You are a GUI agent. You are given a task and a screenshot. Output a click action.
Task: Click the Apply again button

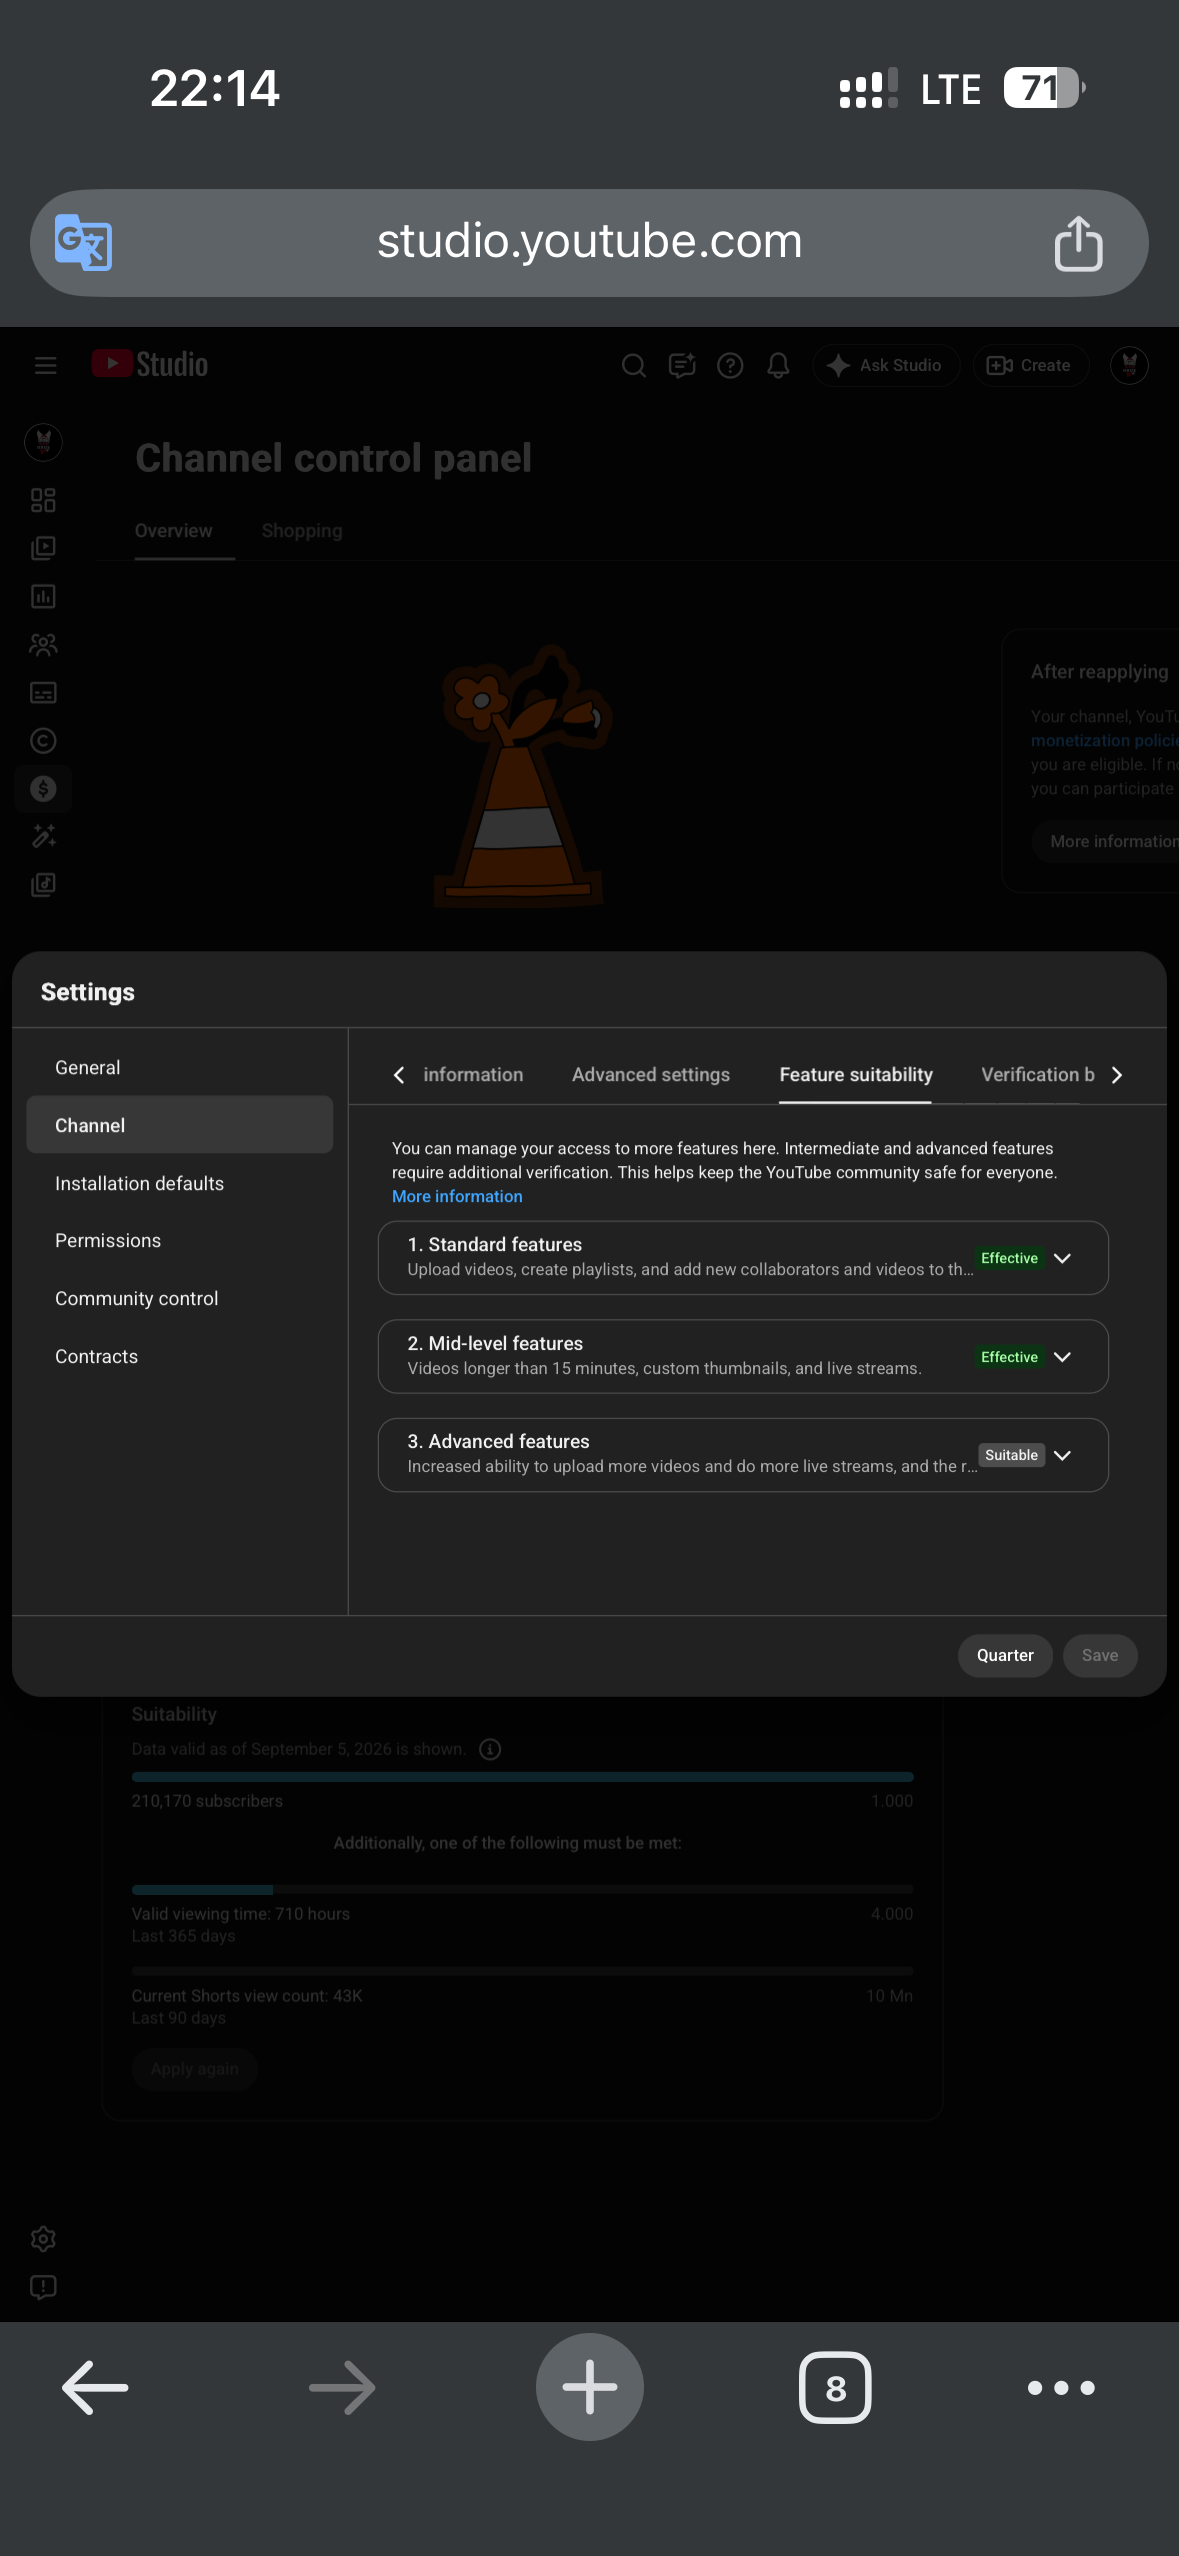coord(195,2069)
